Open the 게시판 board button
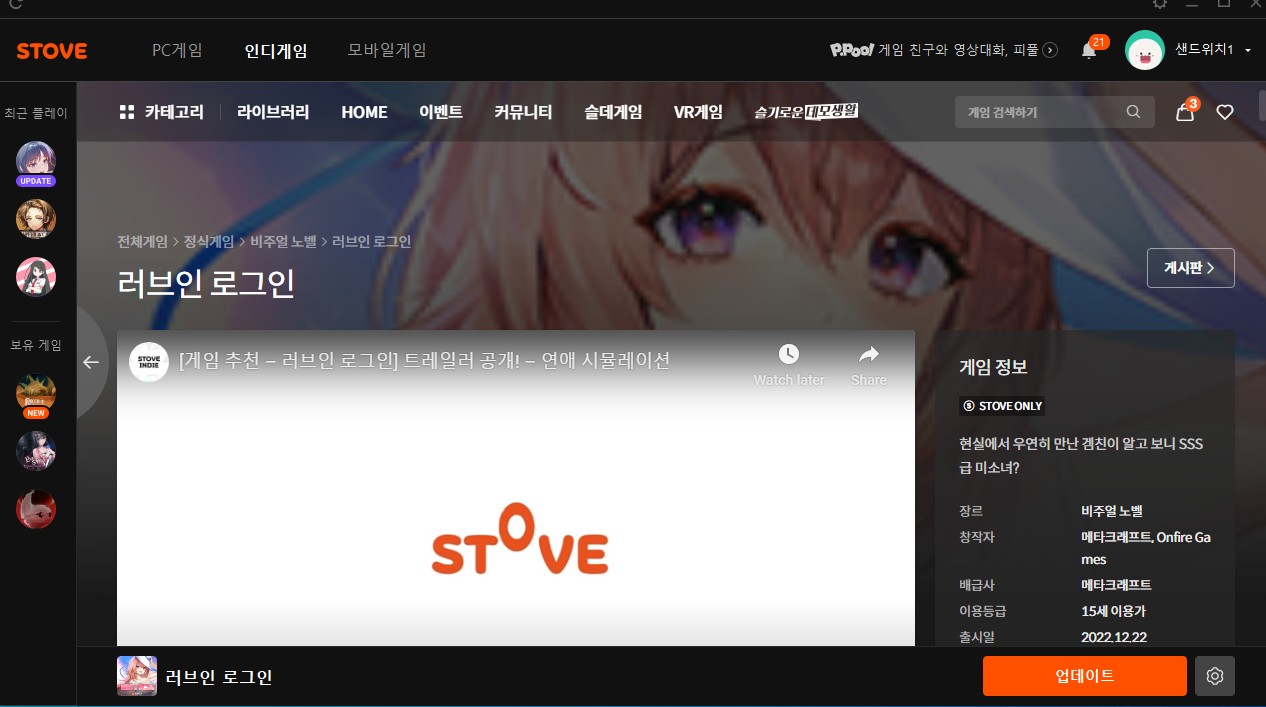Image resolution: width=1266 pixels, height=707 pixels. coord(1190,268)
